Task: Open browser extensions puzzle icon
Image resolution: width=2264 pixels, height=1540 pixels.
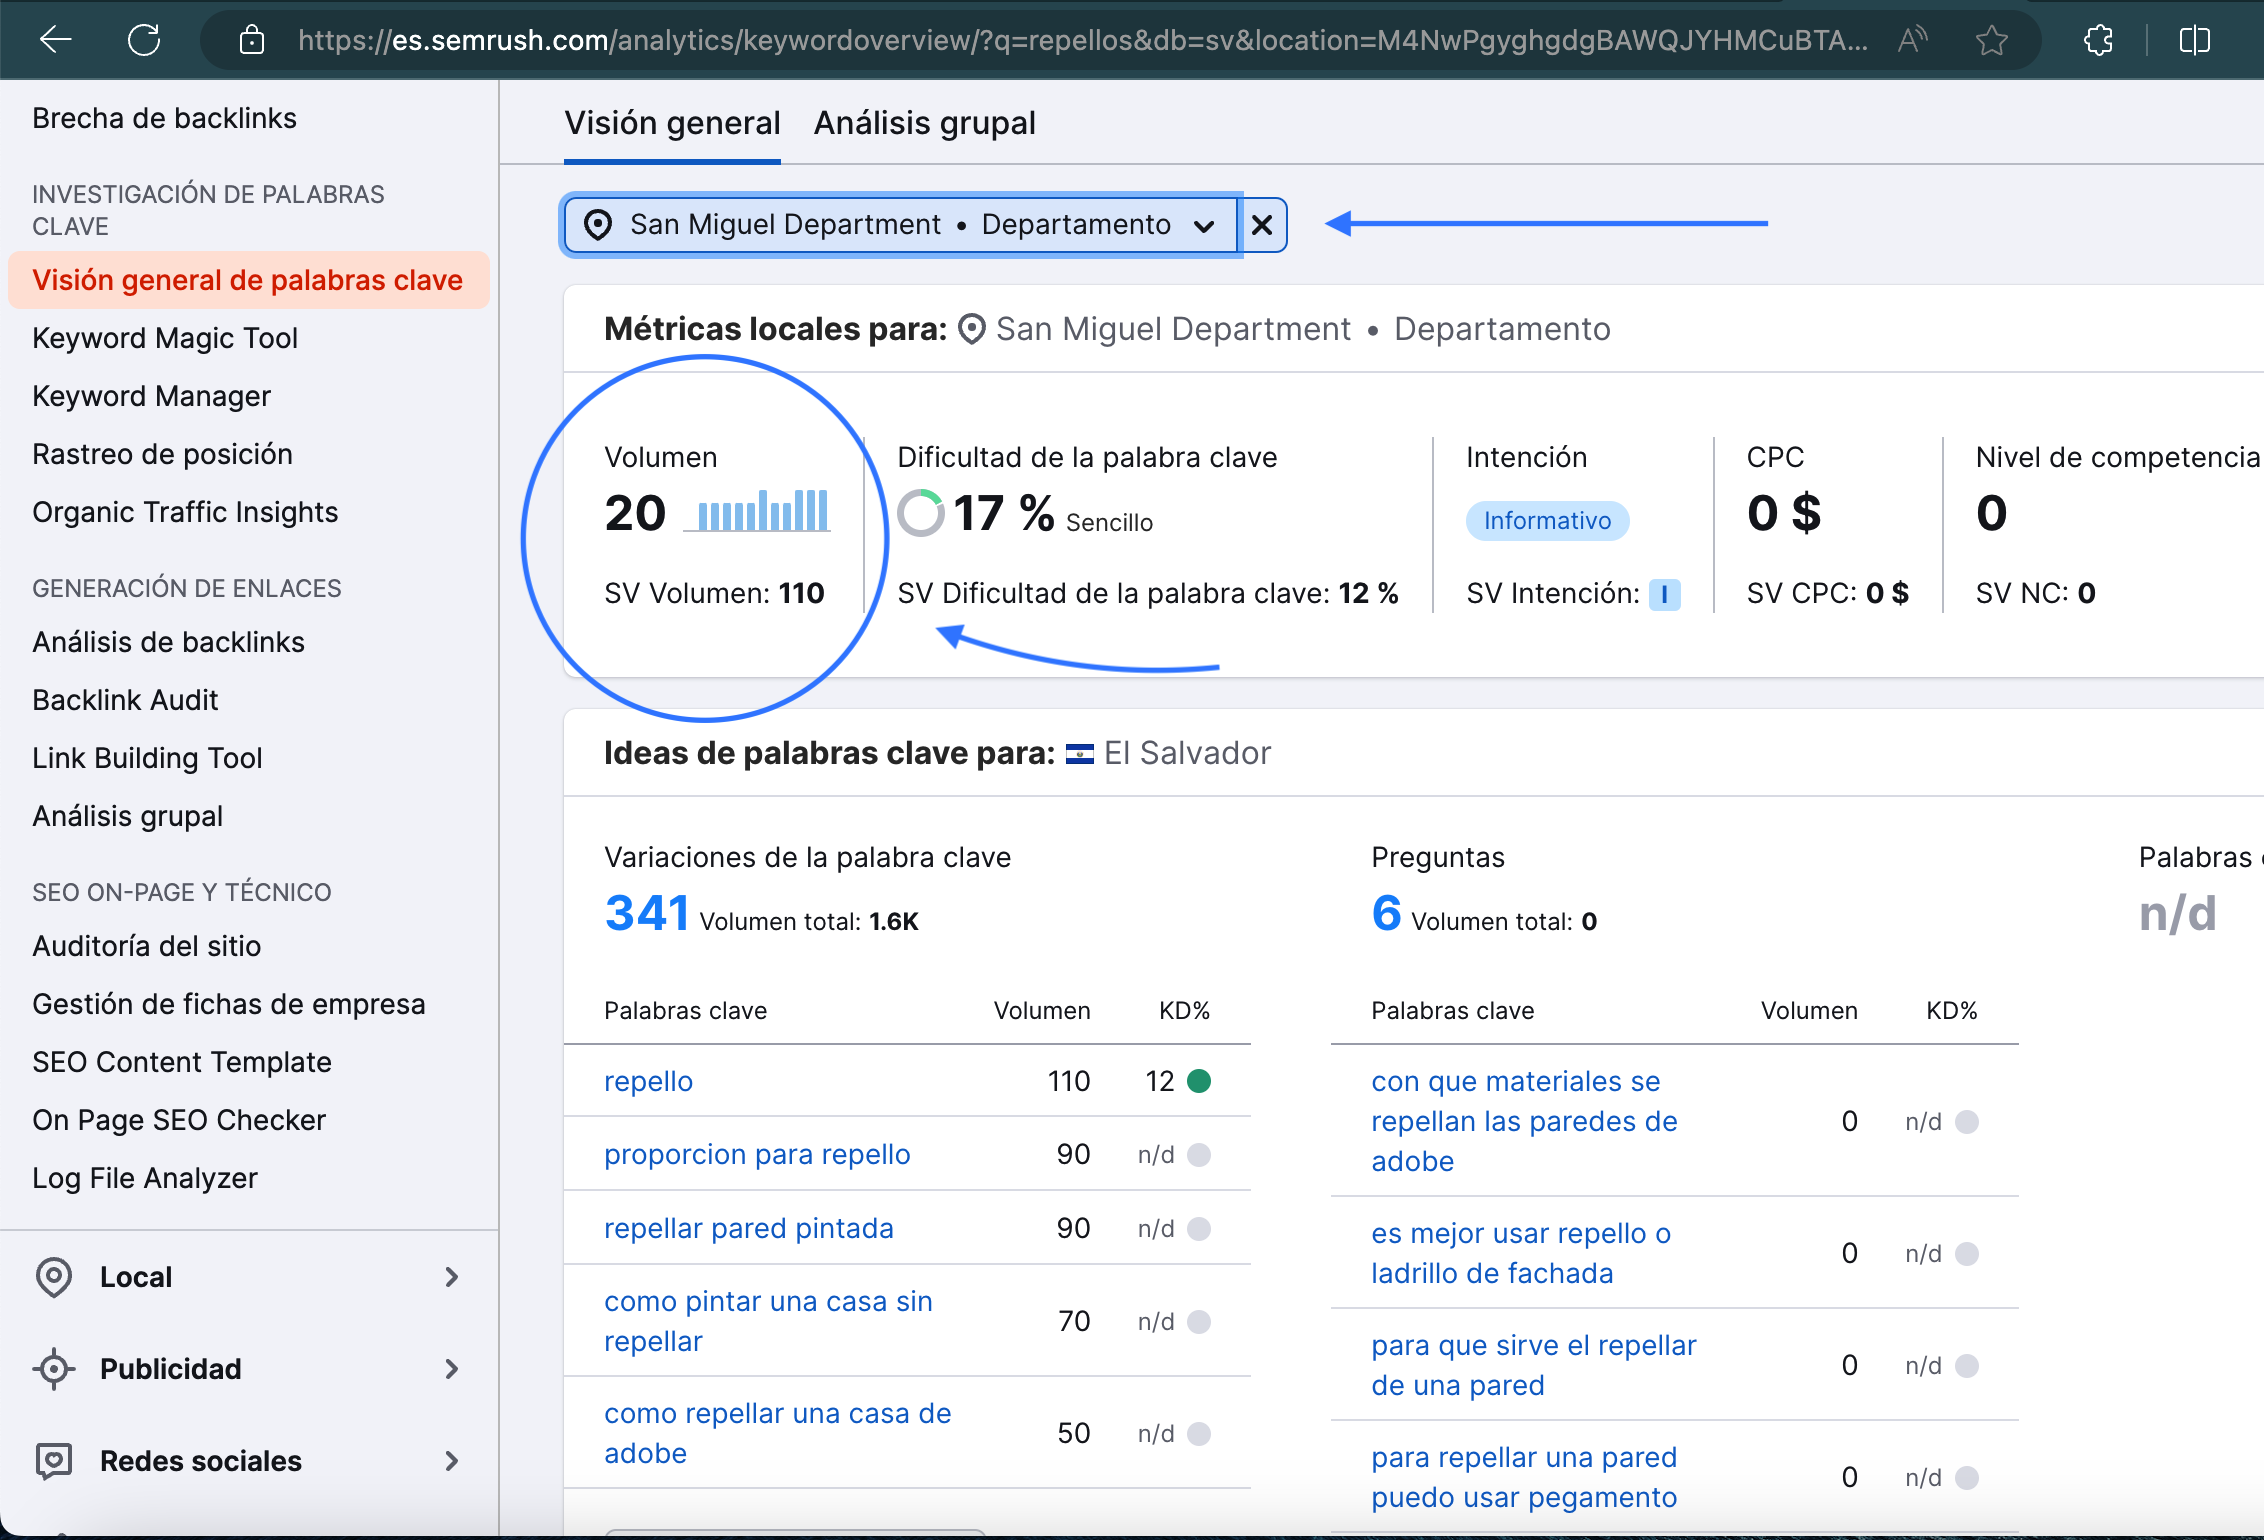Action: point(2098,40)
